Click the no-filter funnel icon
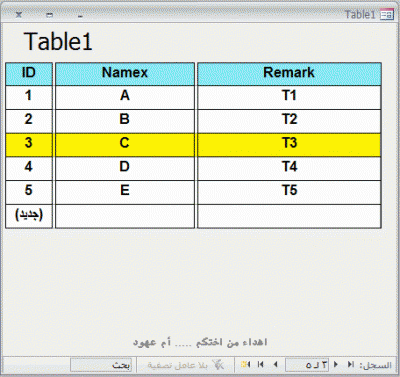The width and height of the screenshot is (400, 377). click(218, 365)
